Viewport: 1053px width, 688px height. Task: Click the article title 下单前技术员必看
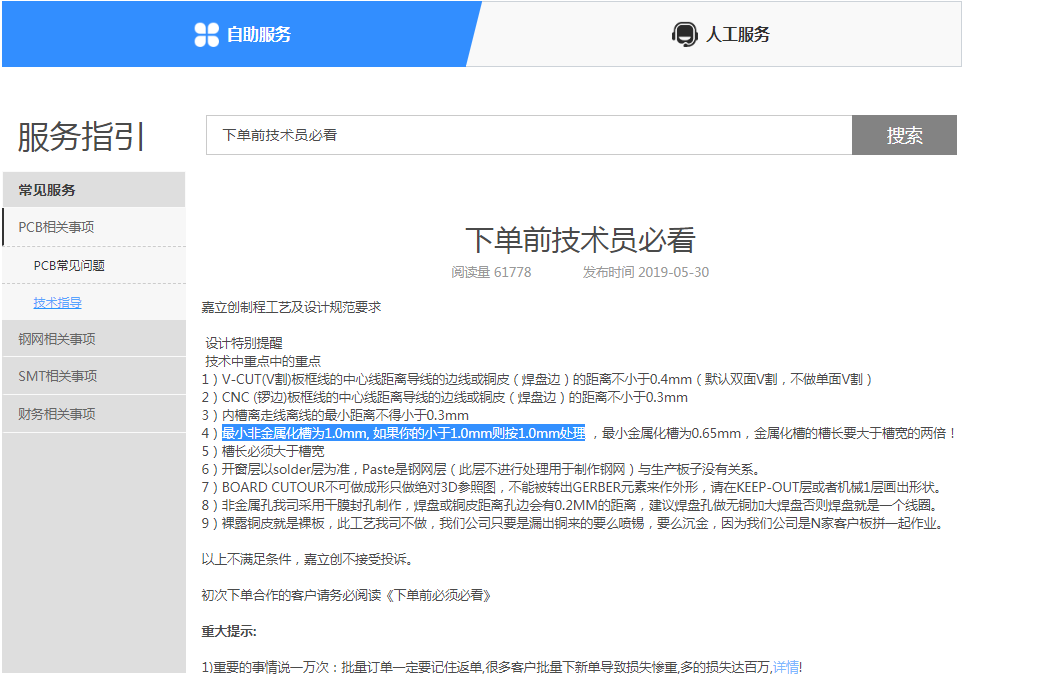pyautogui.click(x=579, y=240)
